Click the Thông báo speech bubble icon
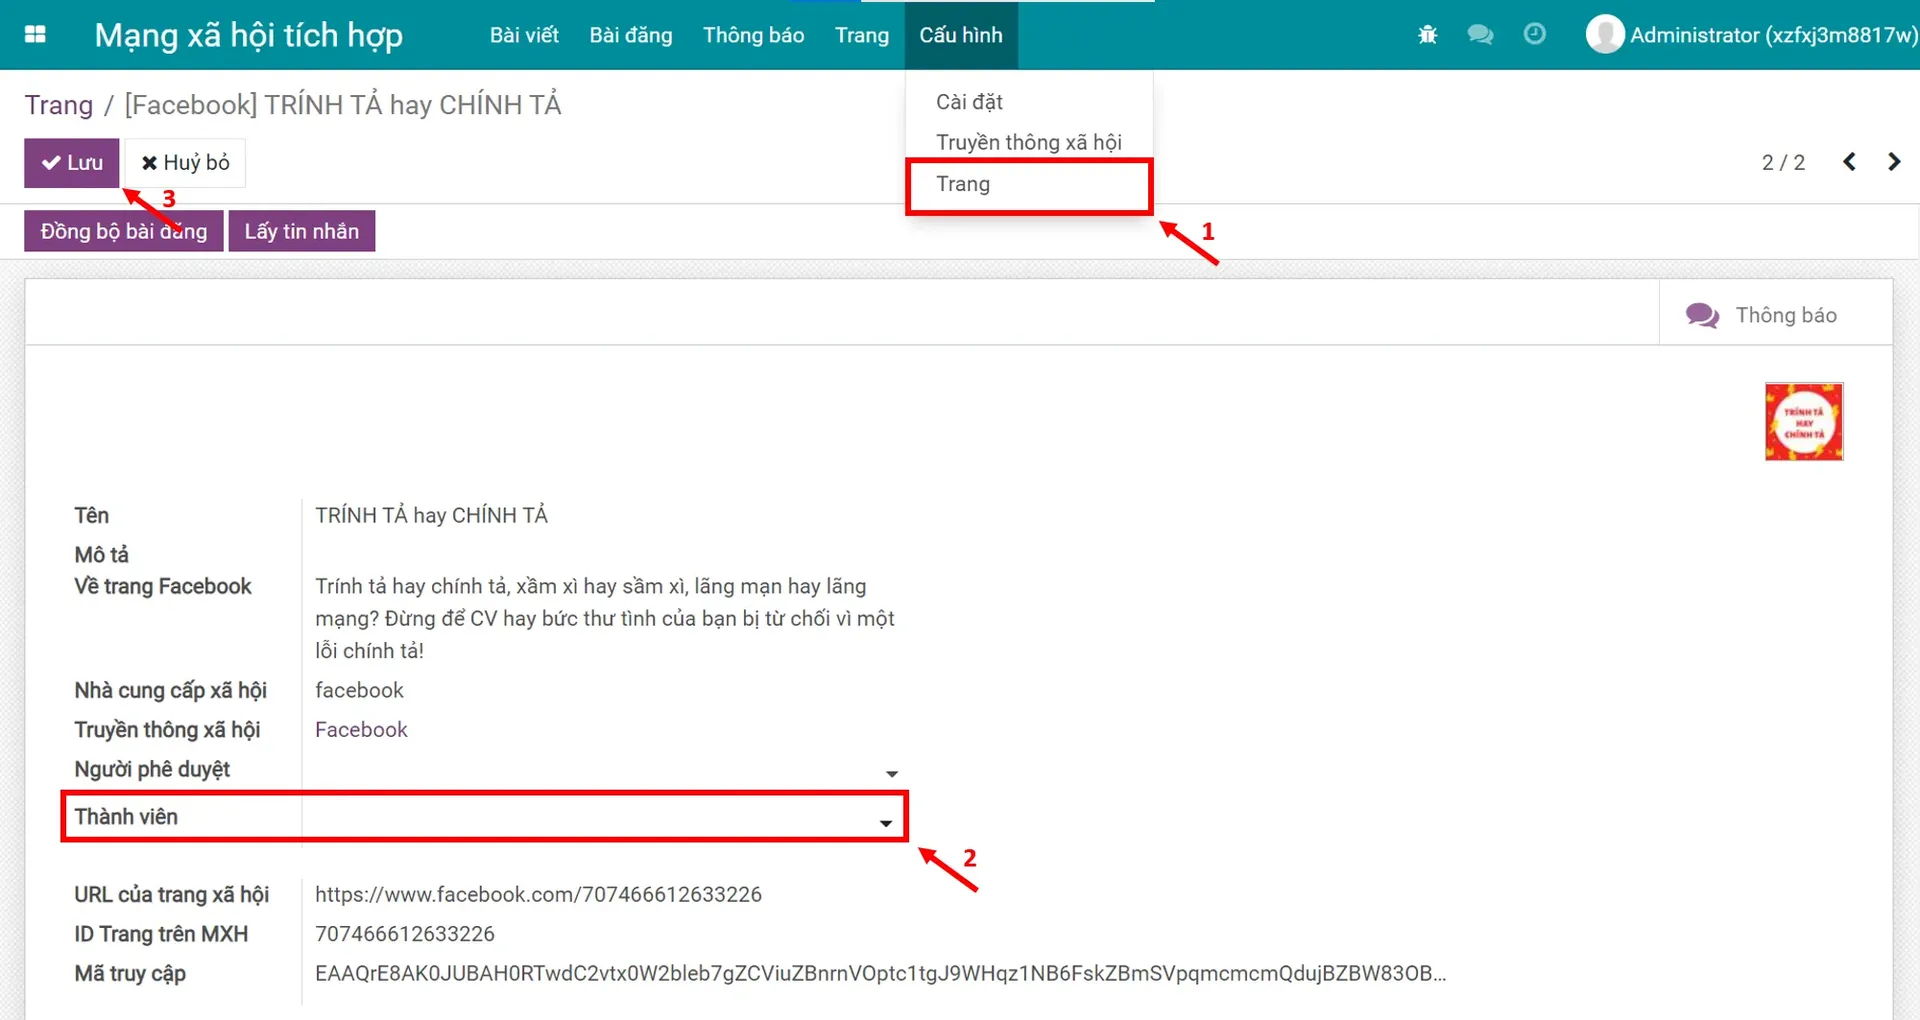Viewport: 1920px width, 1020px height. click(x=1702, y=315)
